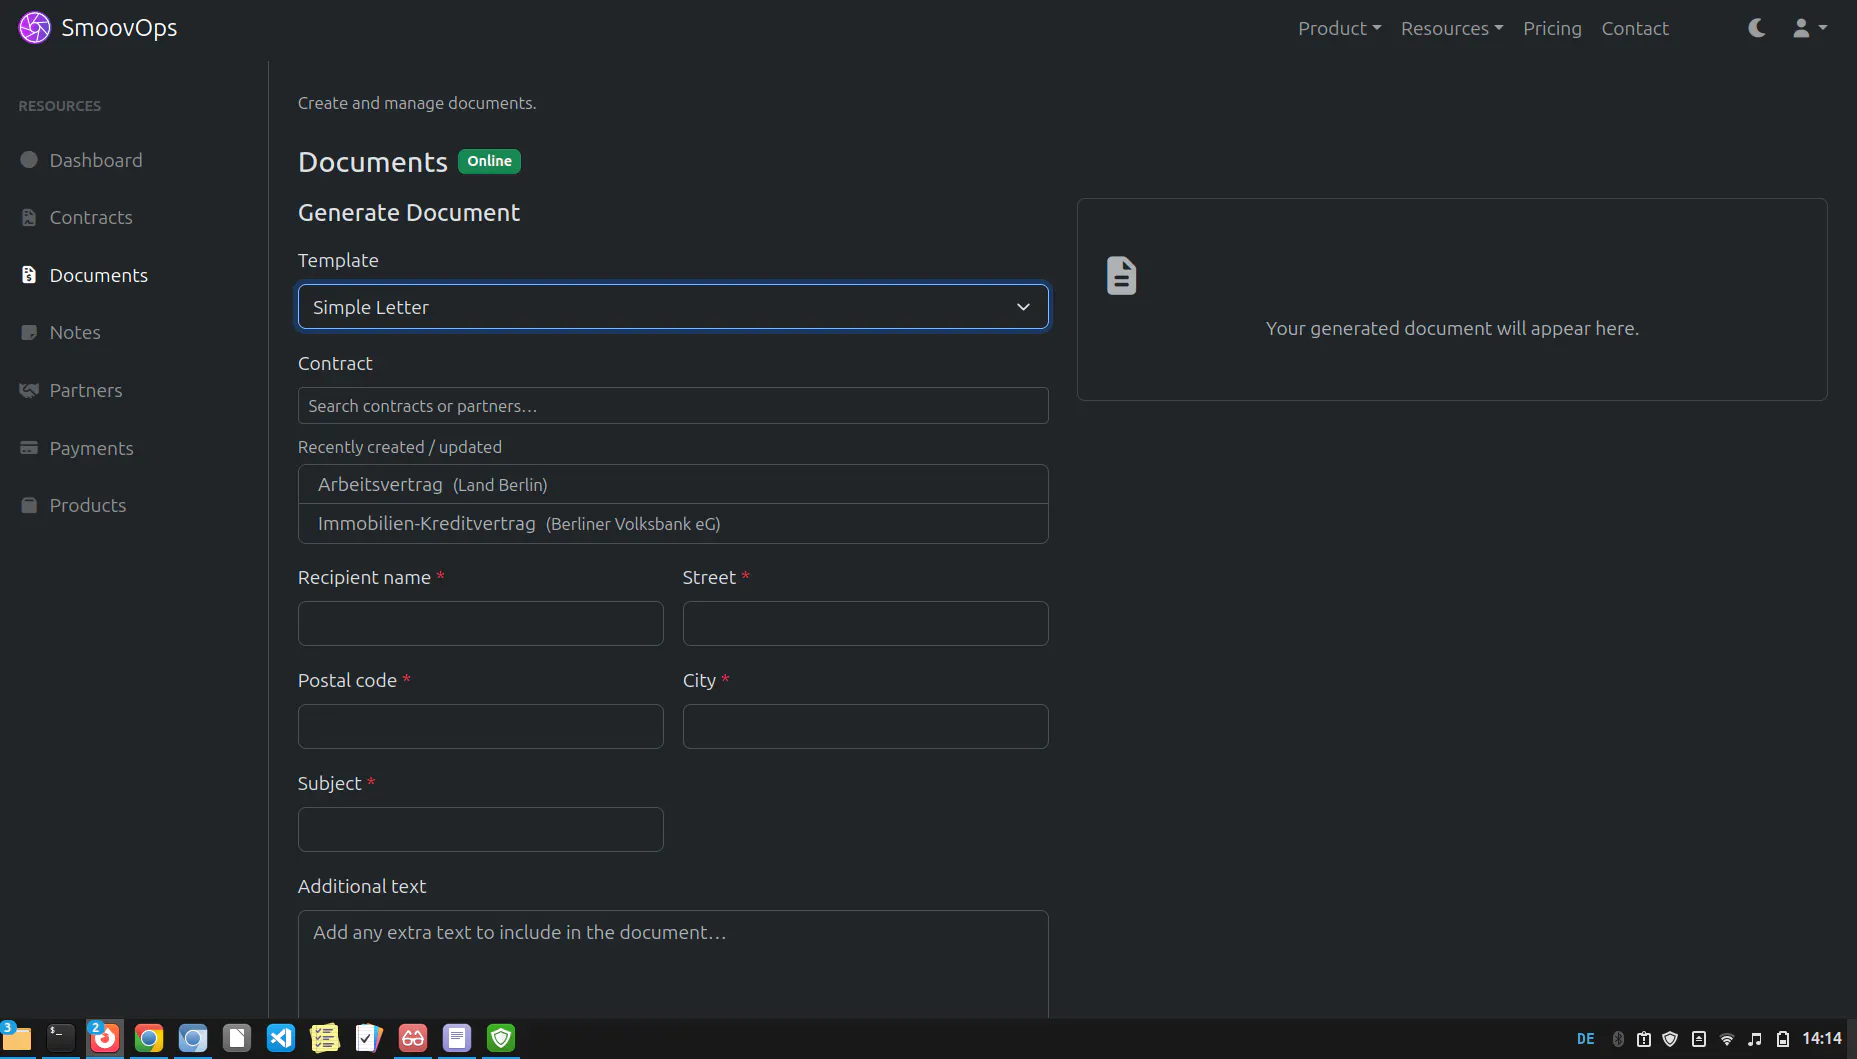
Task: Switch the DE keyboard layout indicator
Action: 1586,1039
